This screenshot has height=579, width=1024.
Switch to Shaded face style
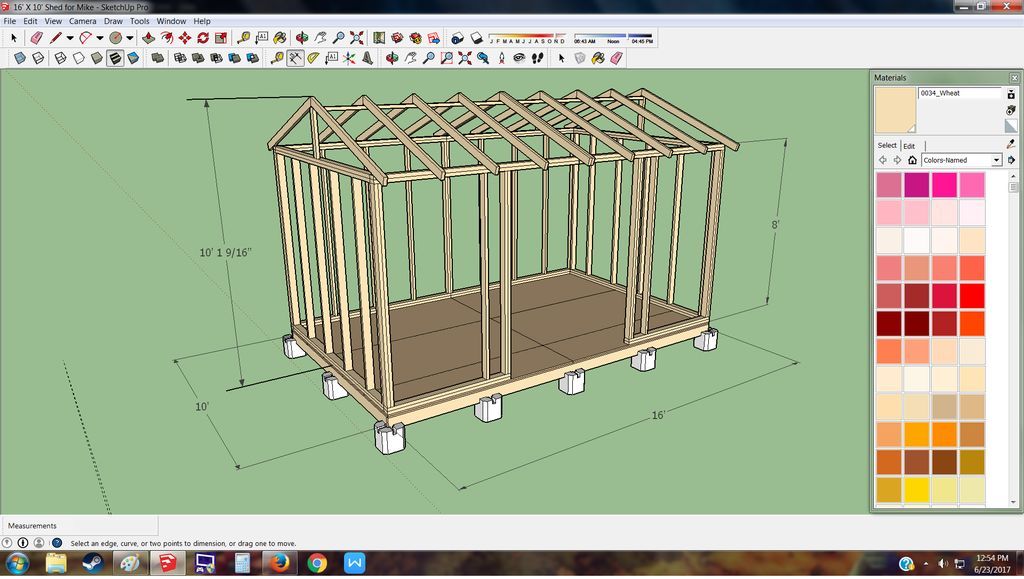pos(97,58)
